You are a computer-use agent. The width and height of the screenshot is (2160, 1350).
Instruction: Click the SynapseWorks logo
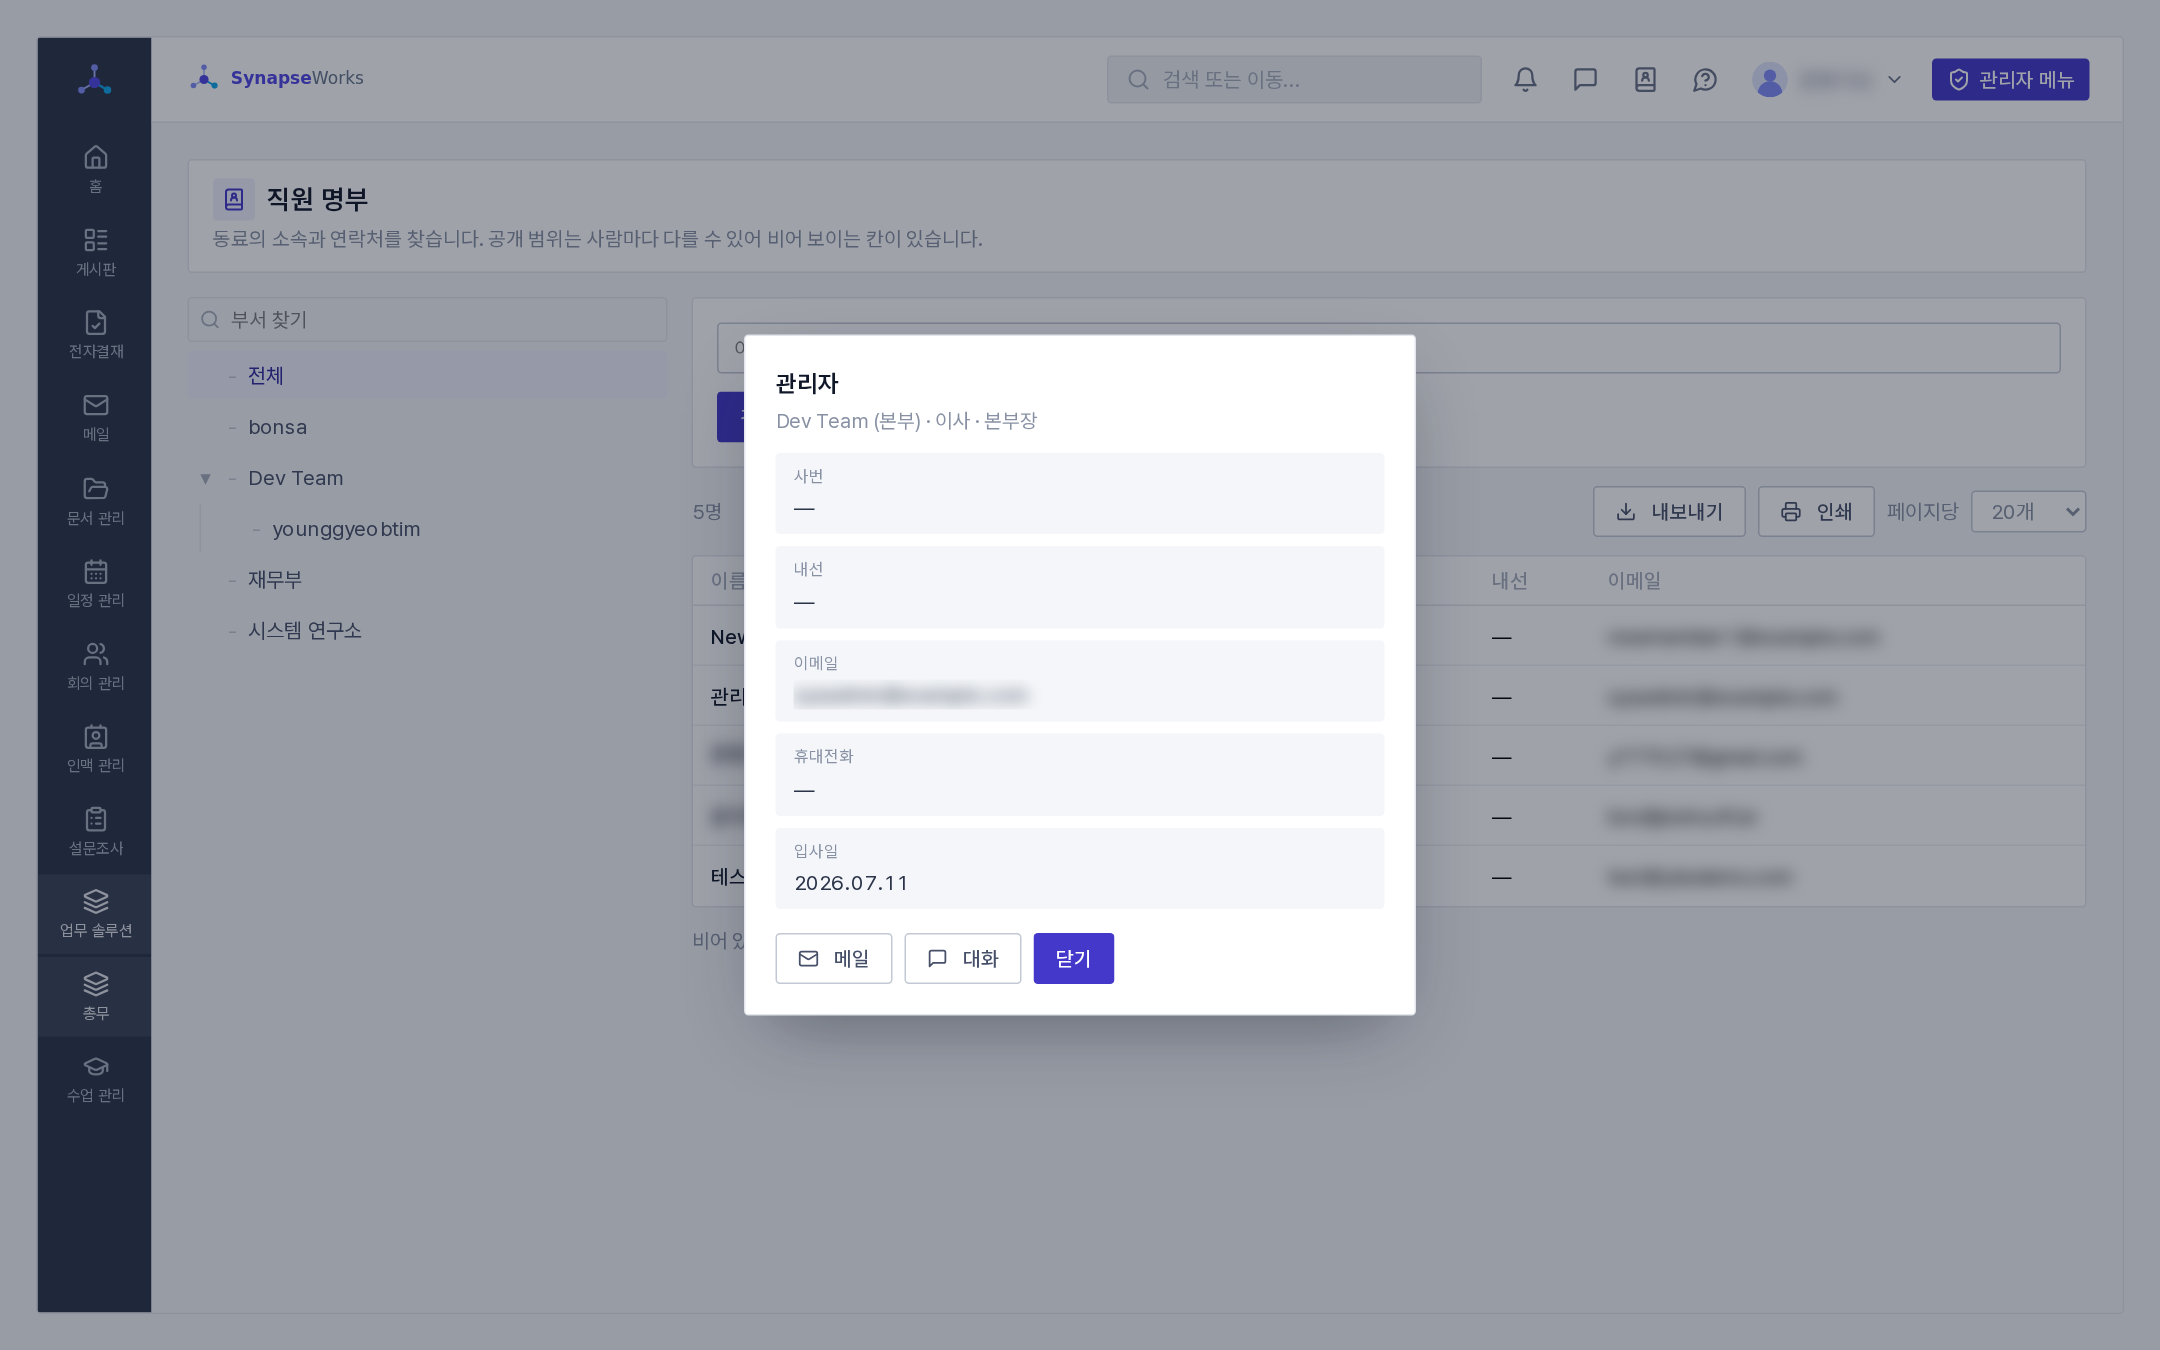point(277,78)
